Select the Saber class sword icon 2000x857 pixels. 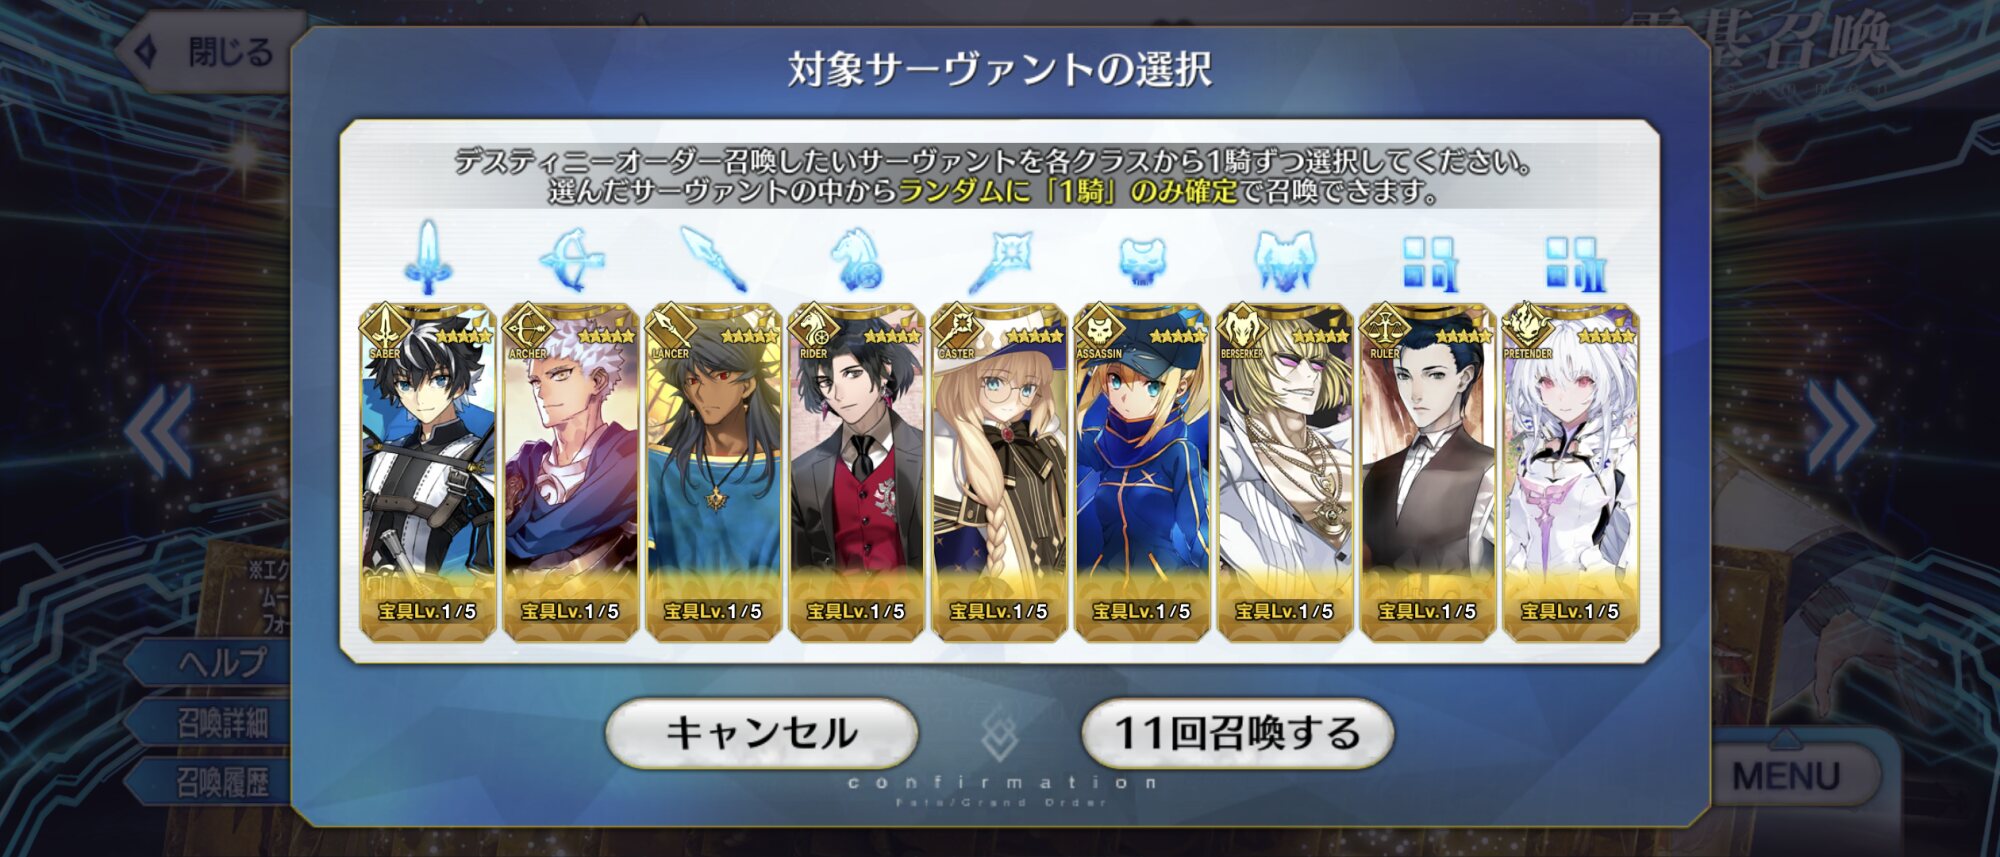[428, 258]
